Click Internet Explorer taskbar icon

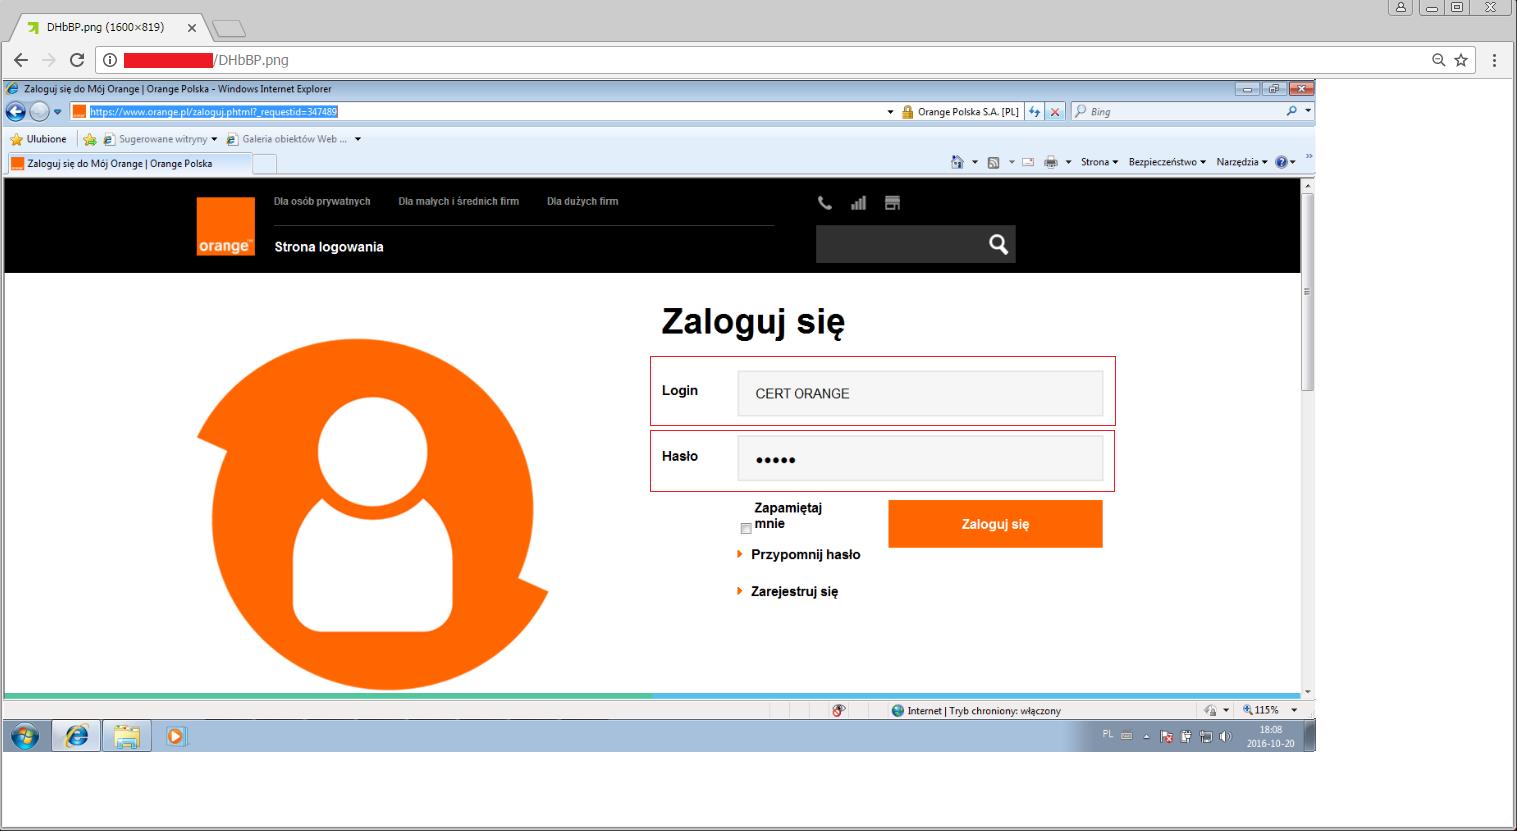pos(76,737)
